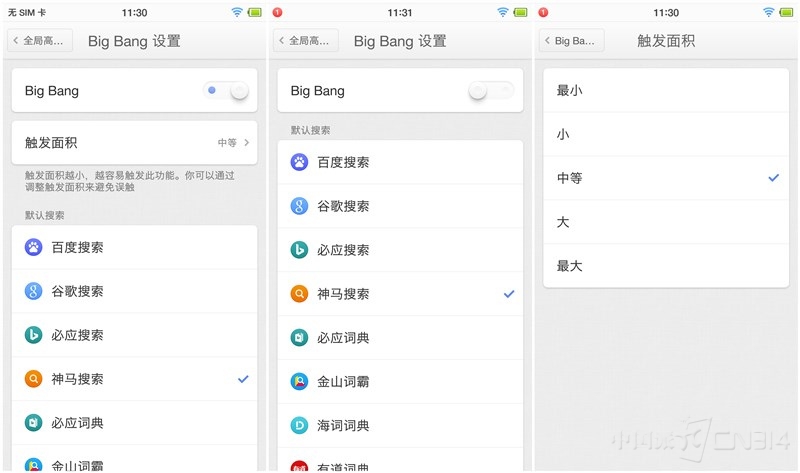
Task: Tap battery icon in right screen
Action: [x=786, y=12]
